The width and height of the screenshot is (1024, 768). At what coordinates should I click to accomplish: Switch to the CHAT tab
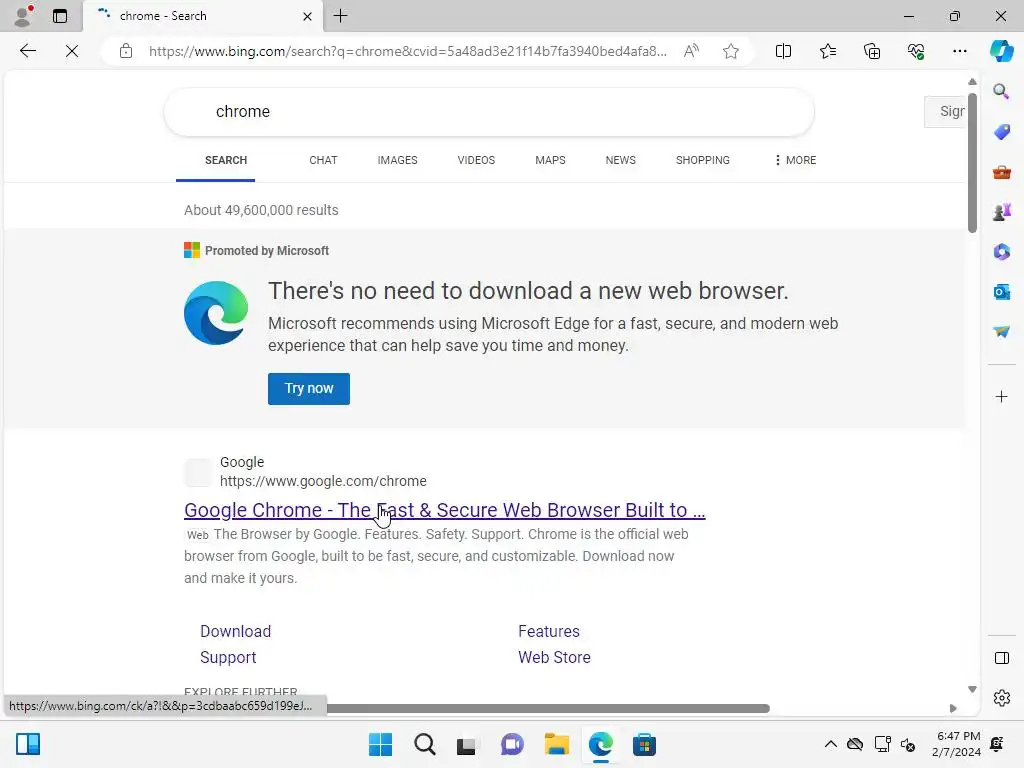pos(323,160)
